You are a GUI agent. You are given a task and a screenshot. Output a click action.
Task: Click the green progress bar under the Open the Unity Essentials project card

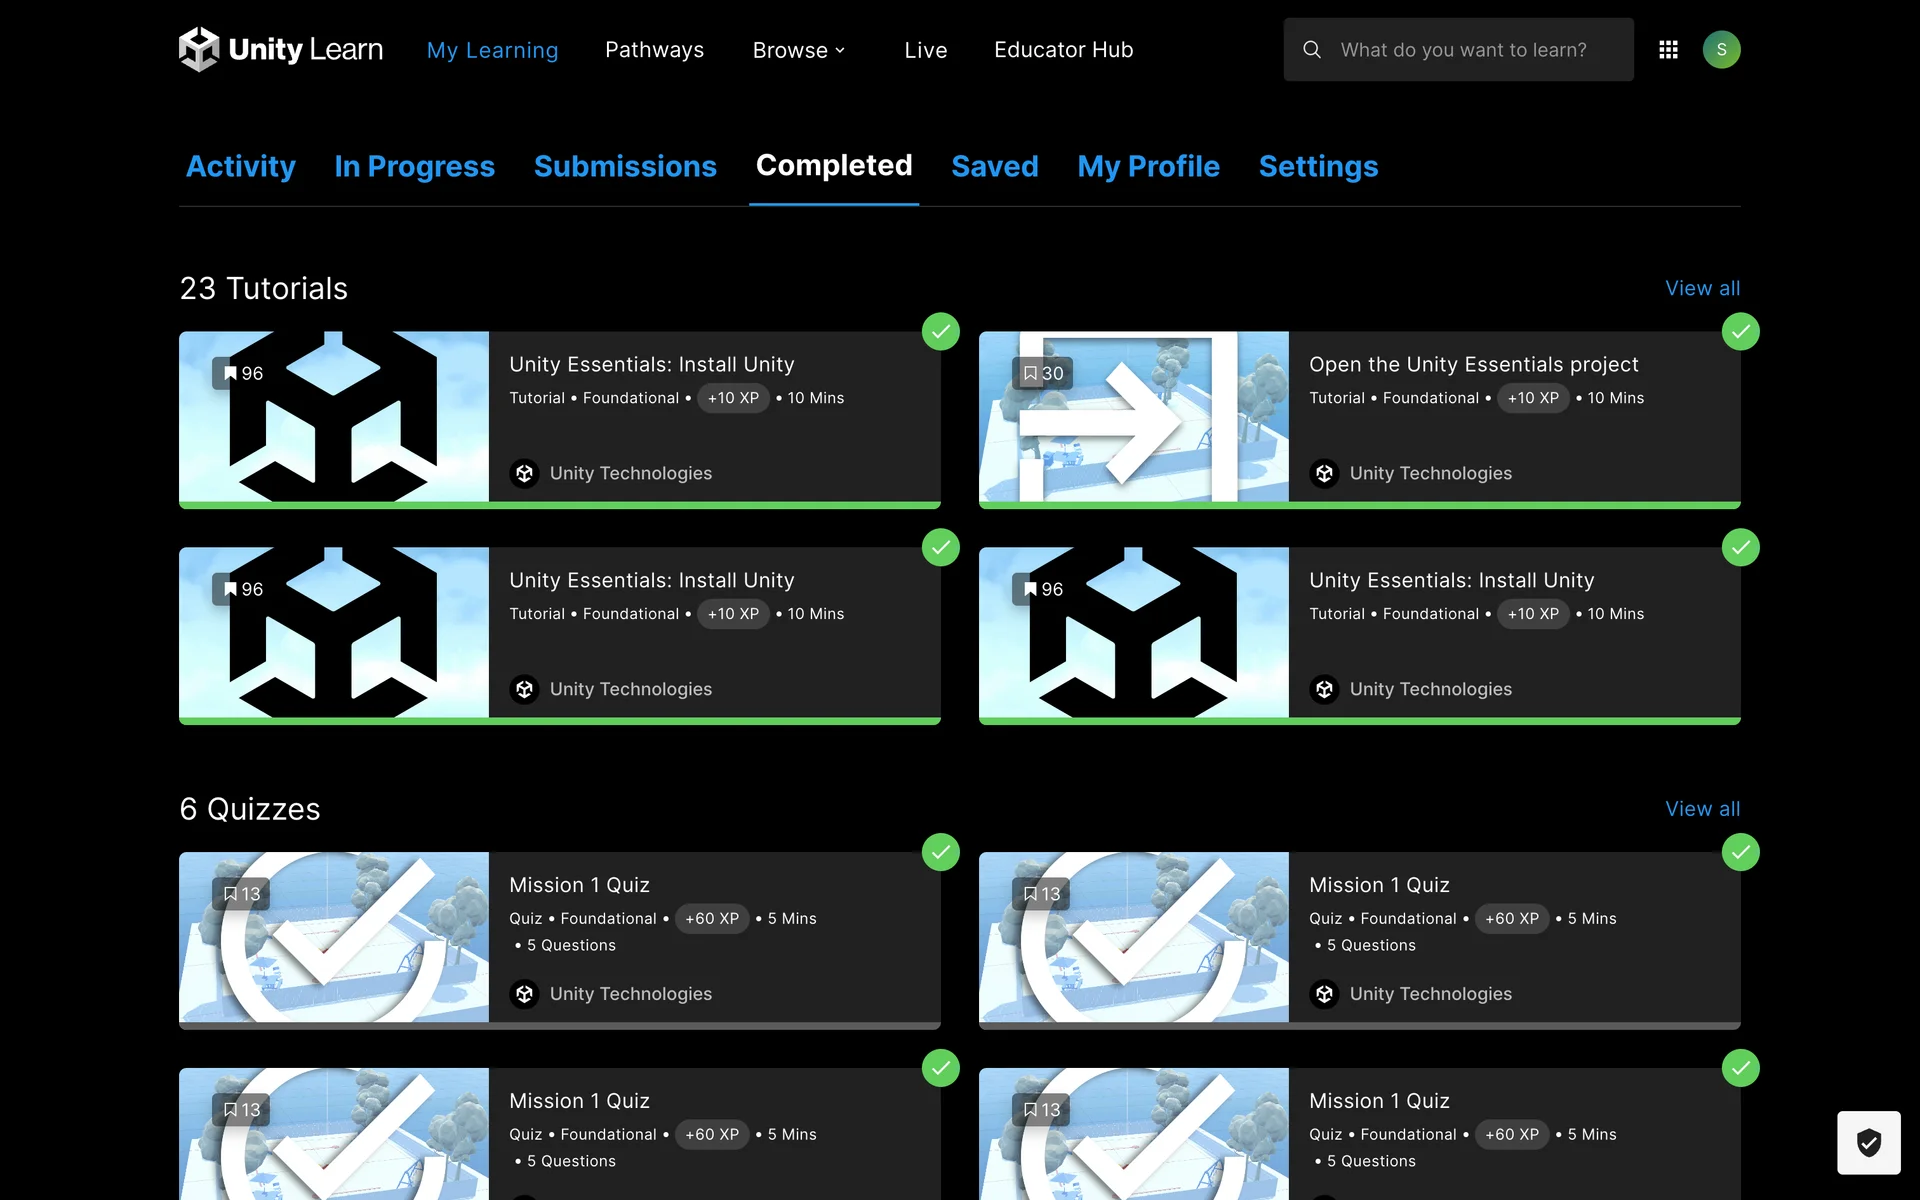(1360, 506)
